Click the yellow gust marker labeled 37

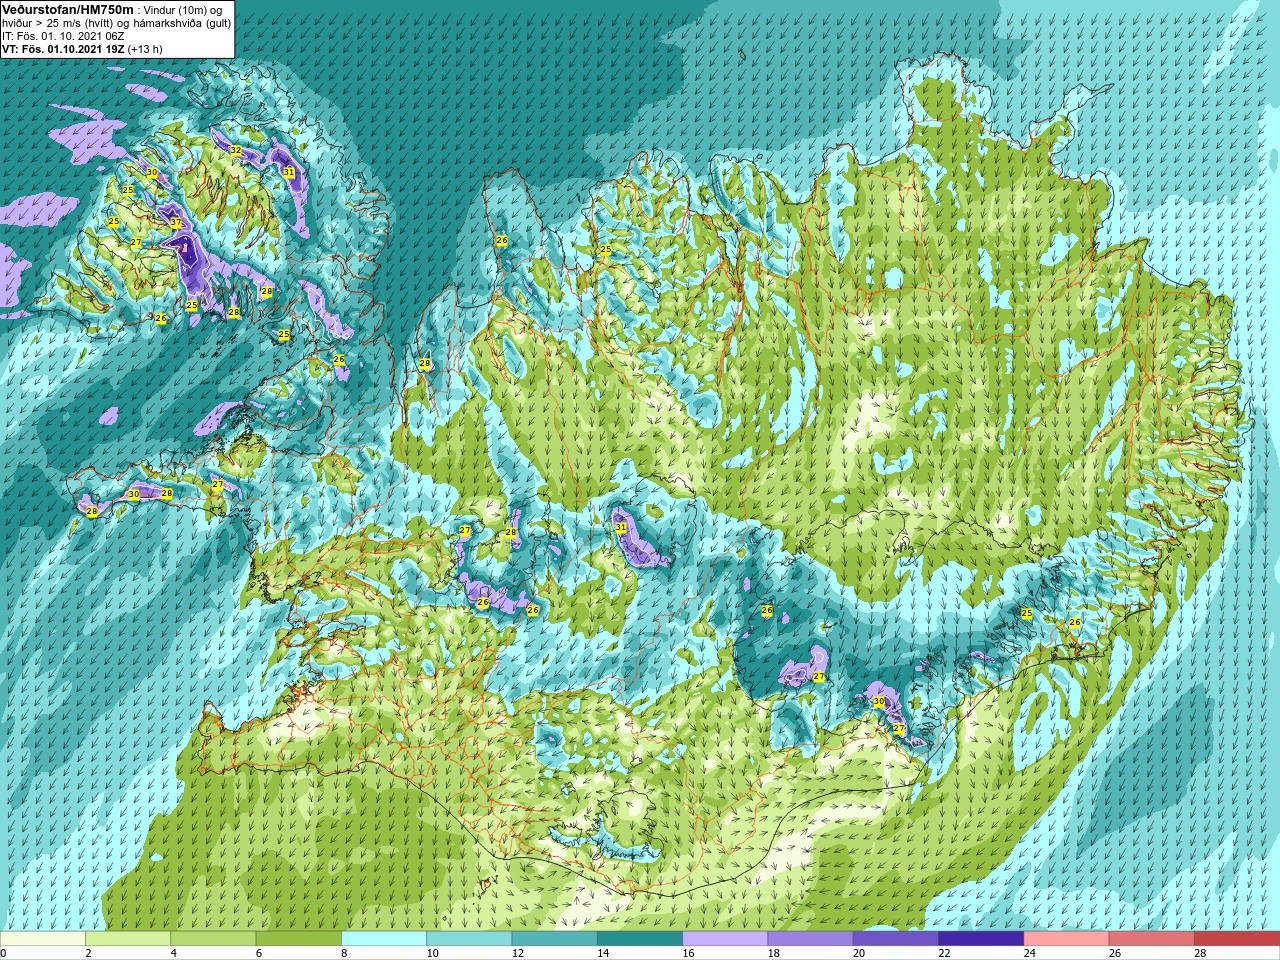coord(176,222)
